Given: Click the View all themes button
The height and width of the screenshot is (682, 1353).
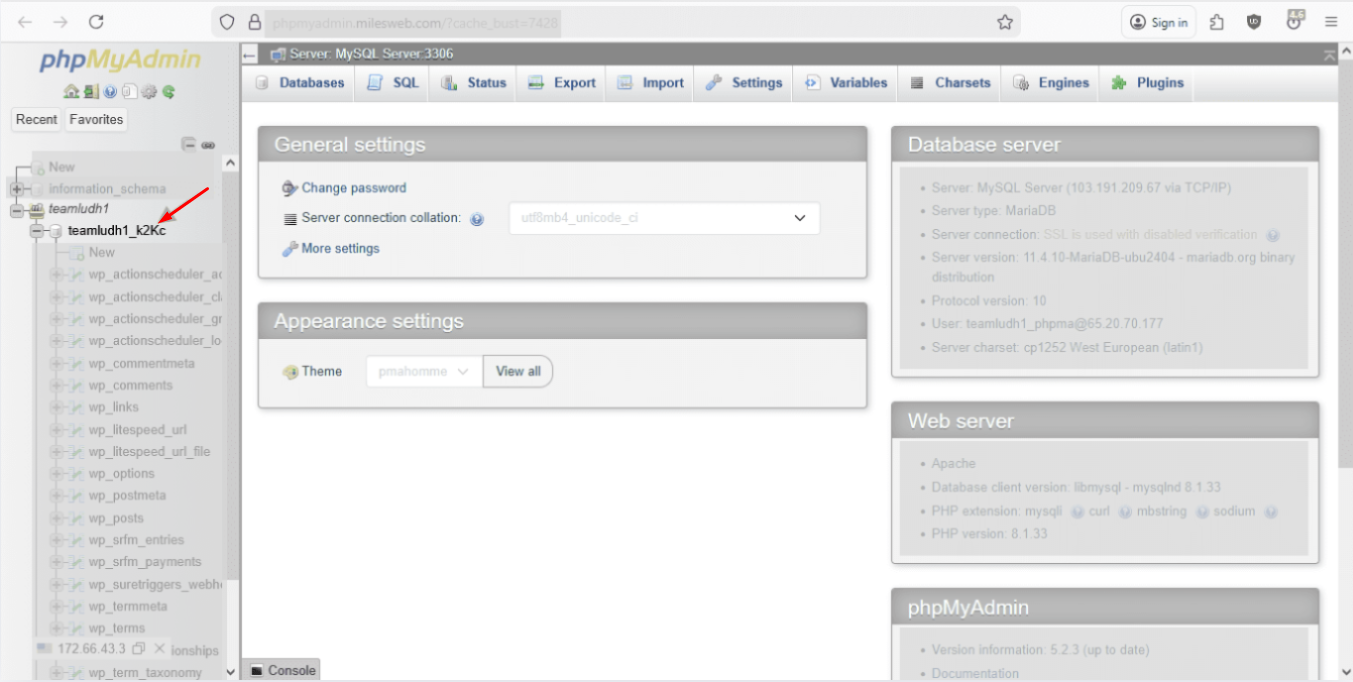Looking at the screenshot, I should click(x=518, y=371).
